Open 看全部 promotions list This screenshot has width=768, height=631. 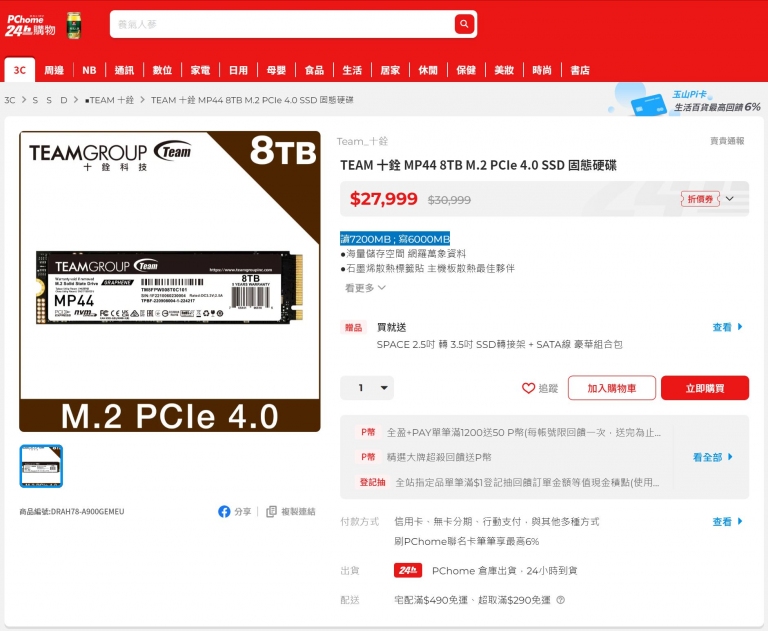click(x=713, y=457)
